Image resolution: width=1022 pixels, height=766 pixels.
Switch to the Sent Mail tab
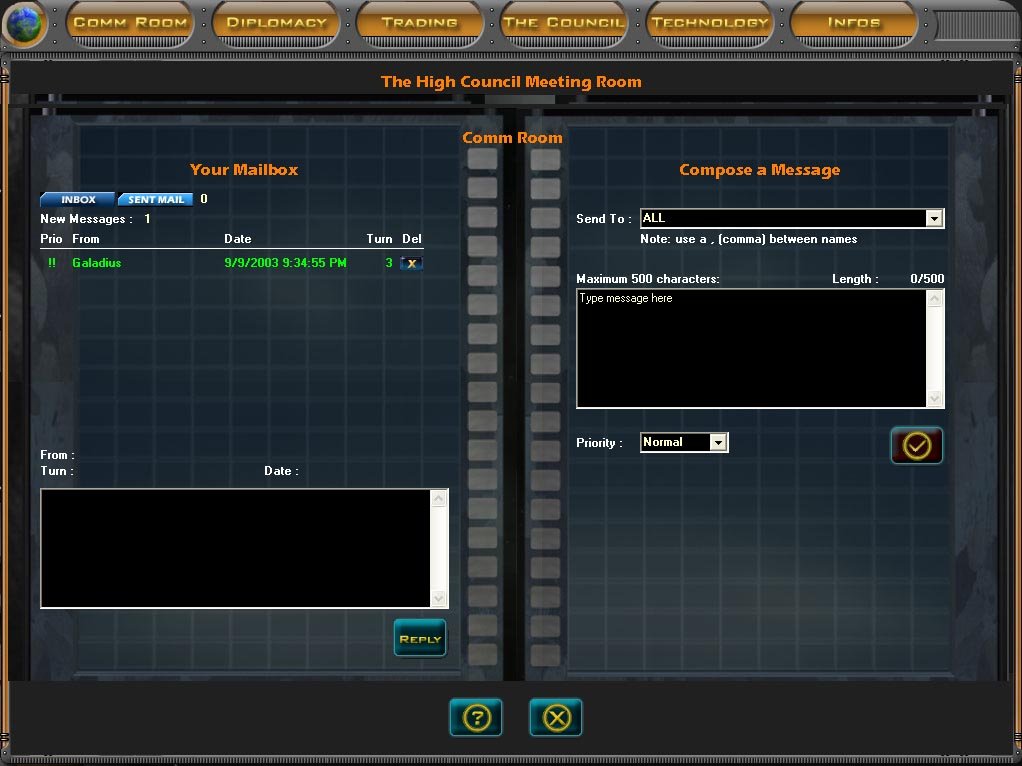(156, 200)
